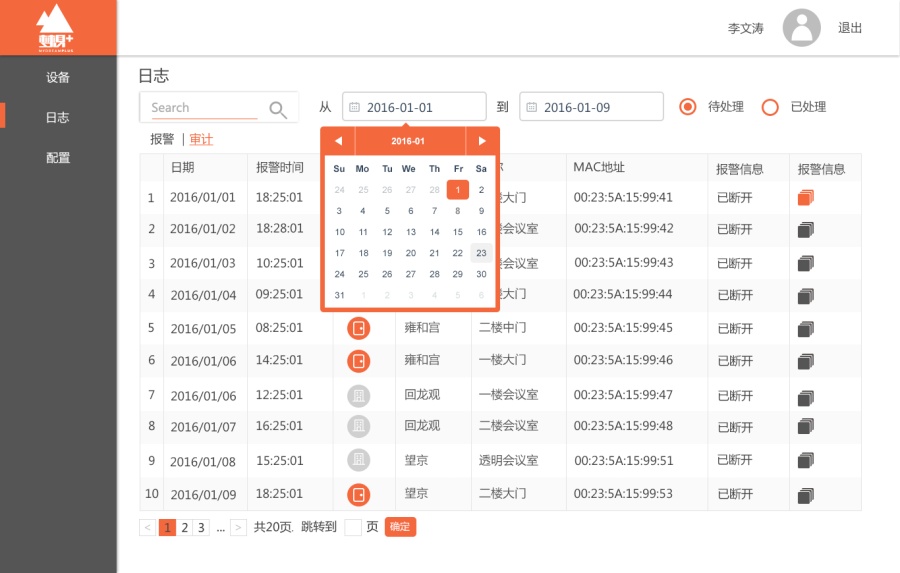Click gray device icon in row 7
The height and width of the screenshot is (573, 900).
[359, 396]
